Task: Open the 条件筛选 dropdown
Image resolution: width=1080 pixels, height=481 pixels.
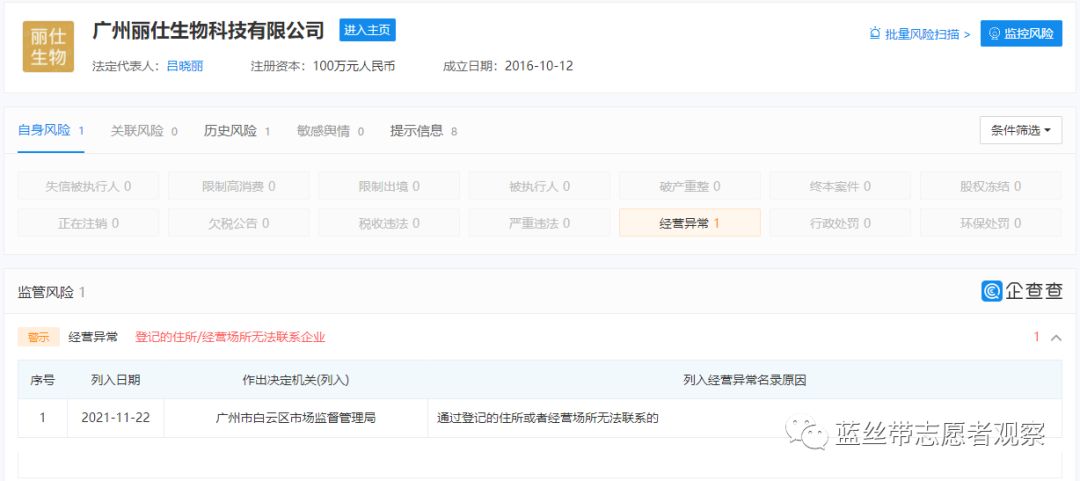Action: (x=1021, y=130)
